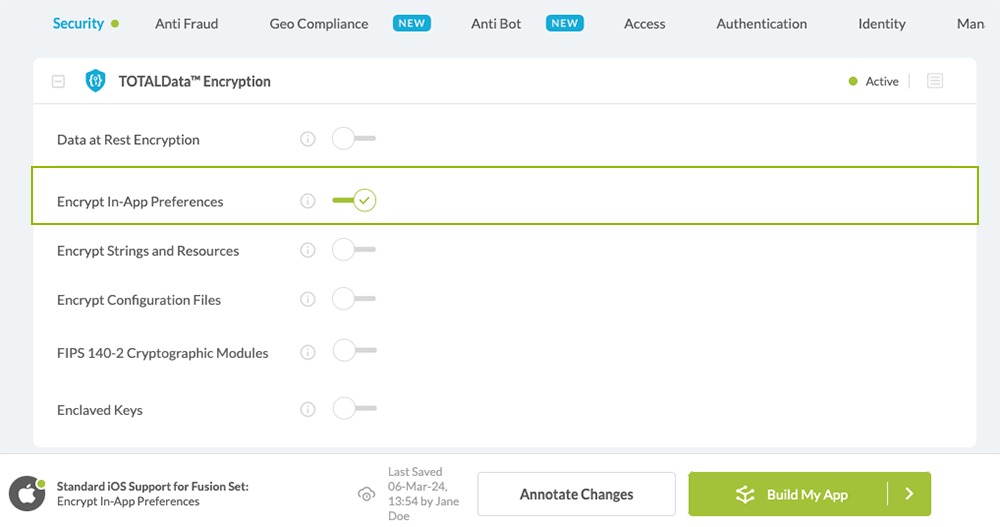Collapse the TOTALData Encryption section

tap(58, 82)
